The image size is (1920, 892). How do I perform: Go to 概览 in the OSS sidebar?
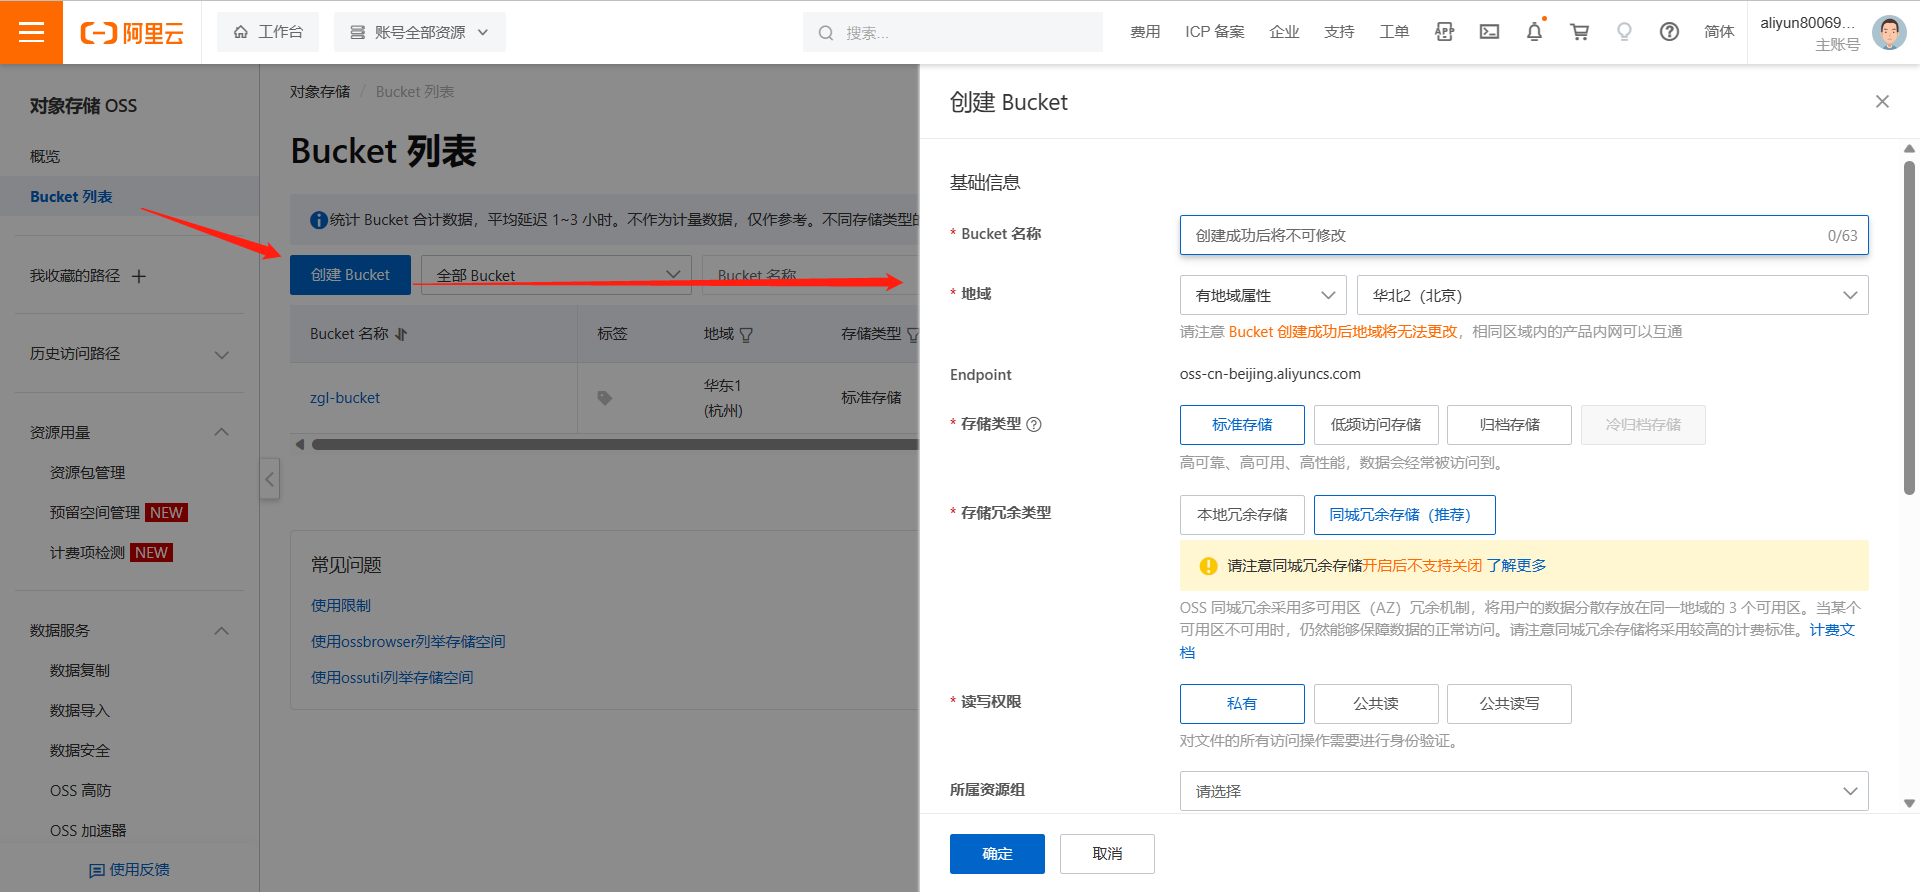tap(45, 157)
